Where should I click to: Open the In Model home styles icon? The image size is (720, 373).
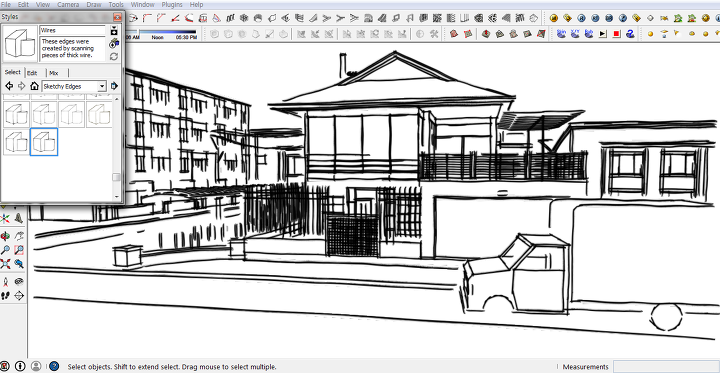[34, 86]
